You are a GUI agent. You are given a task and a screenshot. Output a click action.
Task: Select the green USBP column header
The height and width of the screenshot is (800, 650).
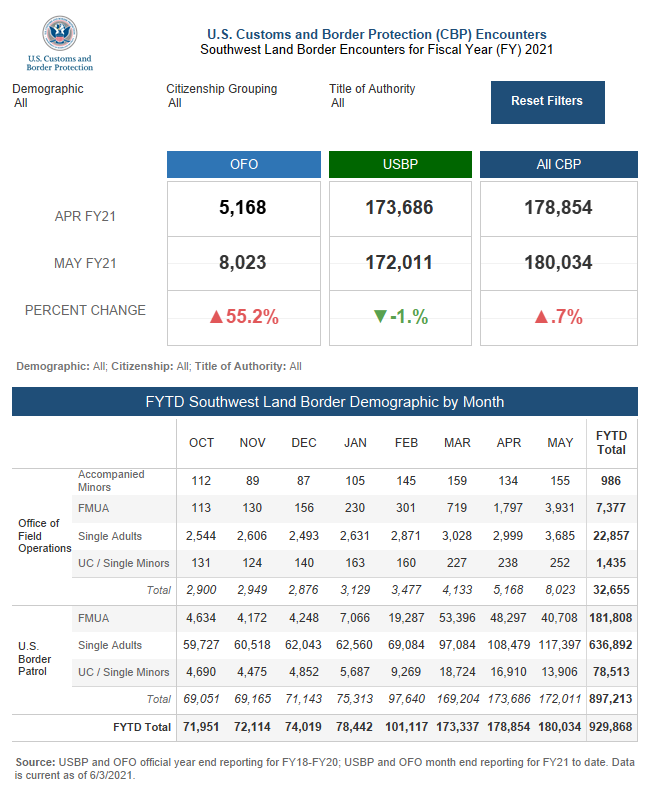(400, 164)
